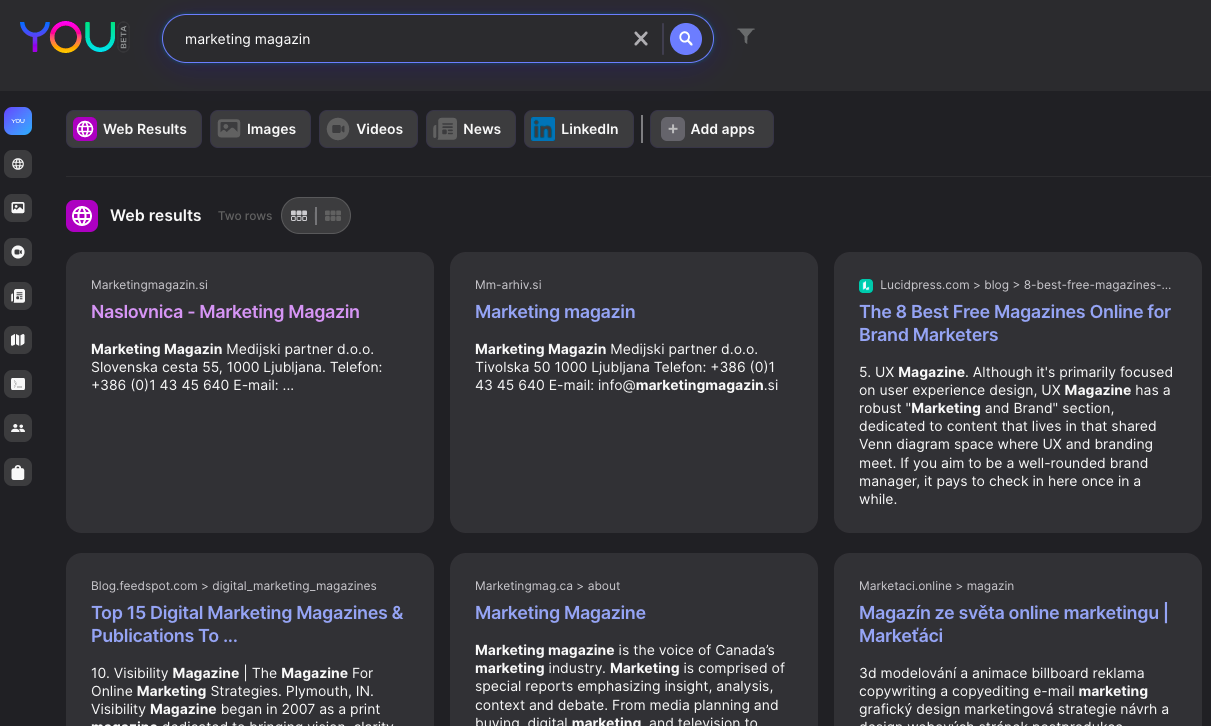Open the images icon in sidebar

[18, 208]
